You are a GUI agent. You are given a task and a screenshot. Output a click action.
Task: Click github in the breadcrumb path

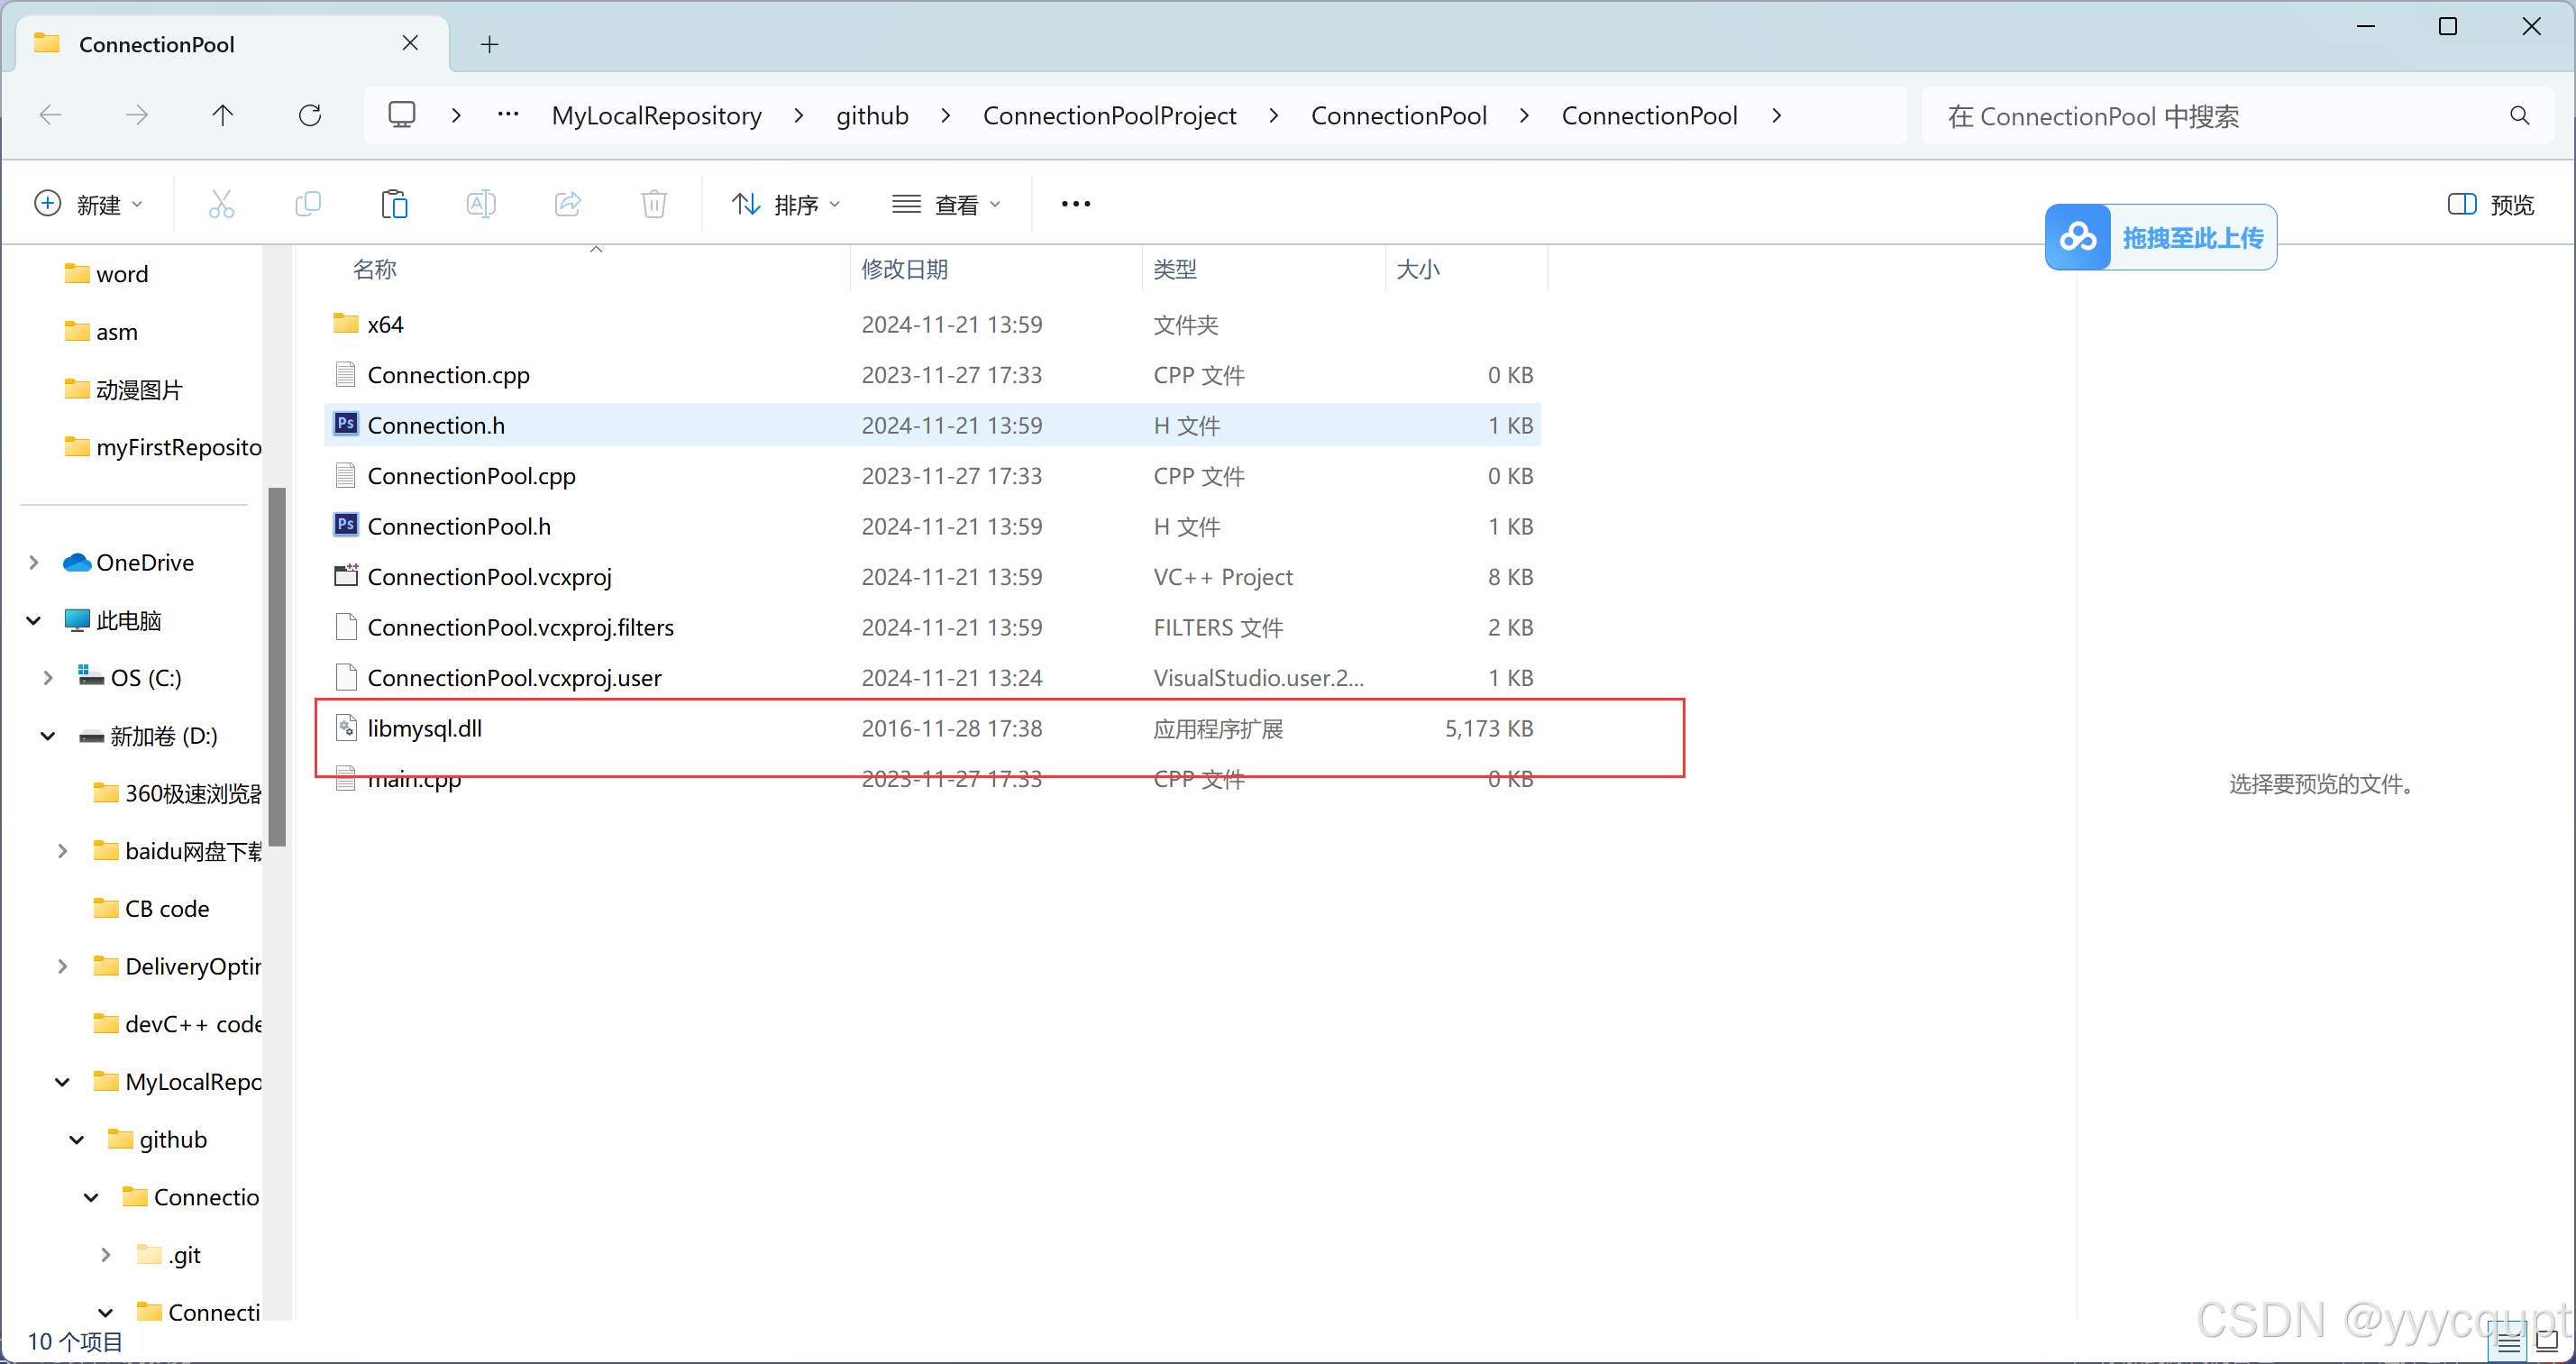[873, 116]
